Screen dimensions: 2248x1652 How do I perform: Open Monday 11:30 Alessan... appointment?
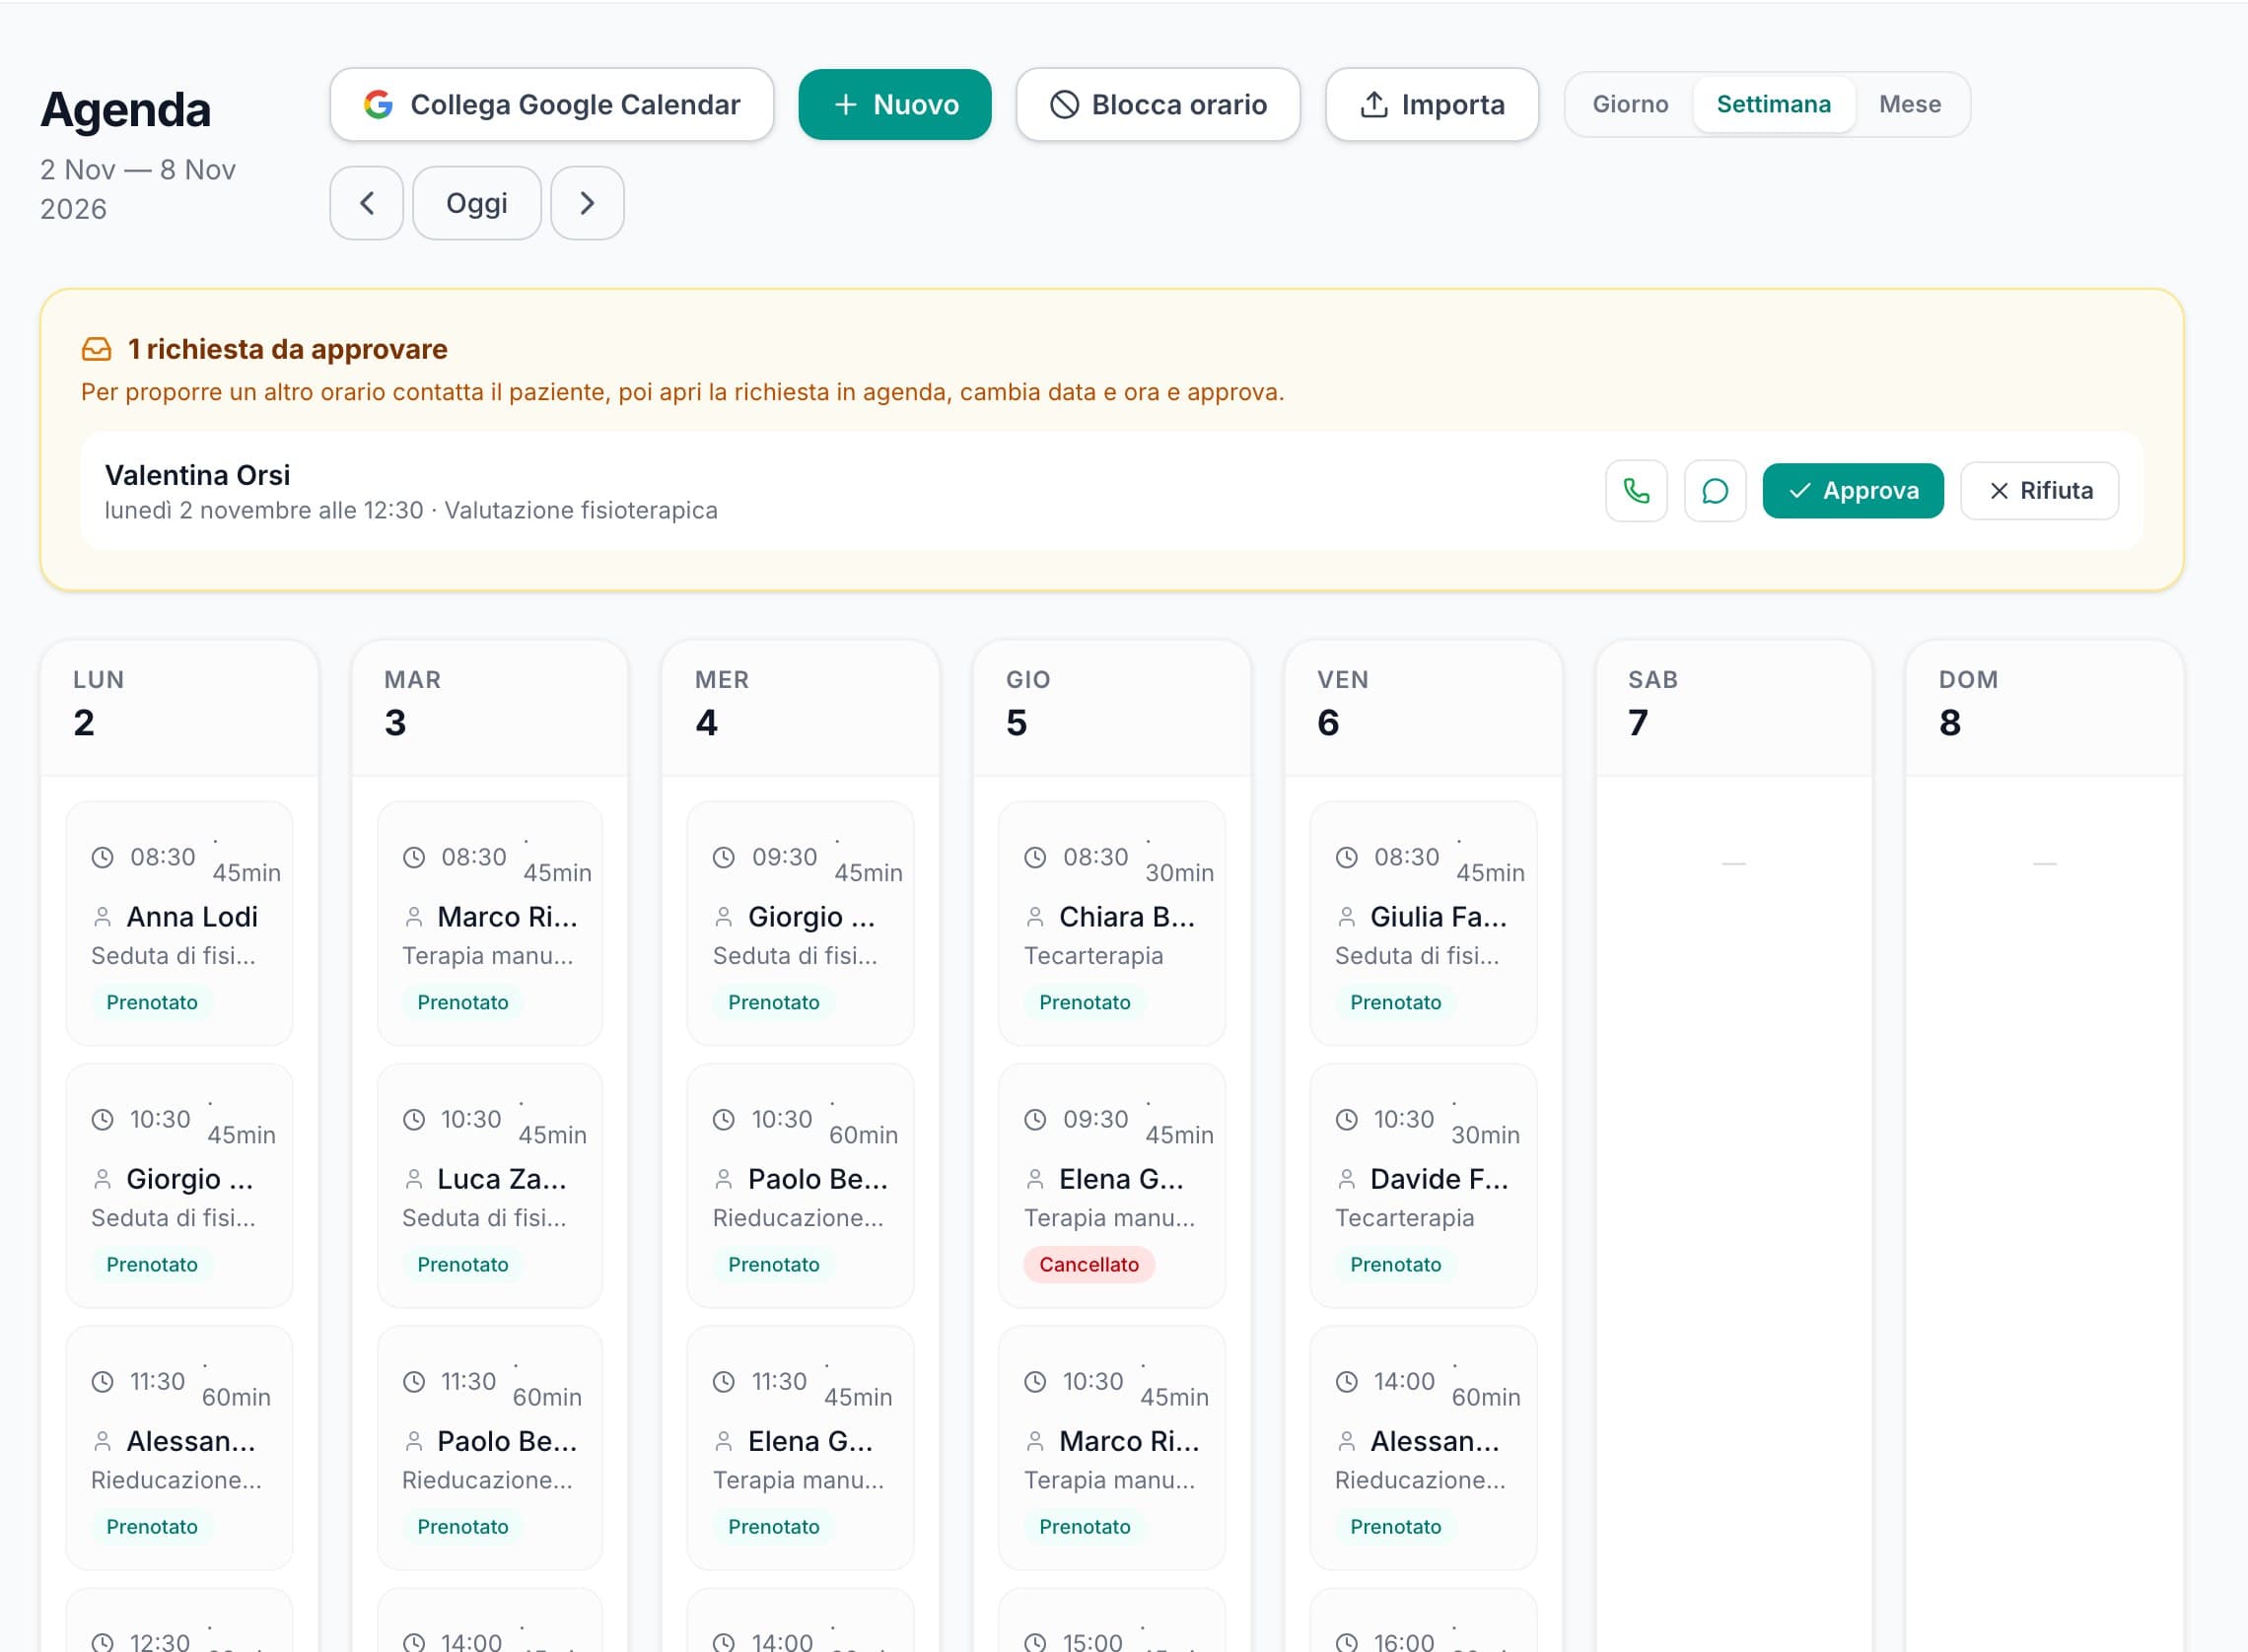point(180,1447)
